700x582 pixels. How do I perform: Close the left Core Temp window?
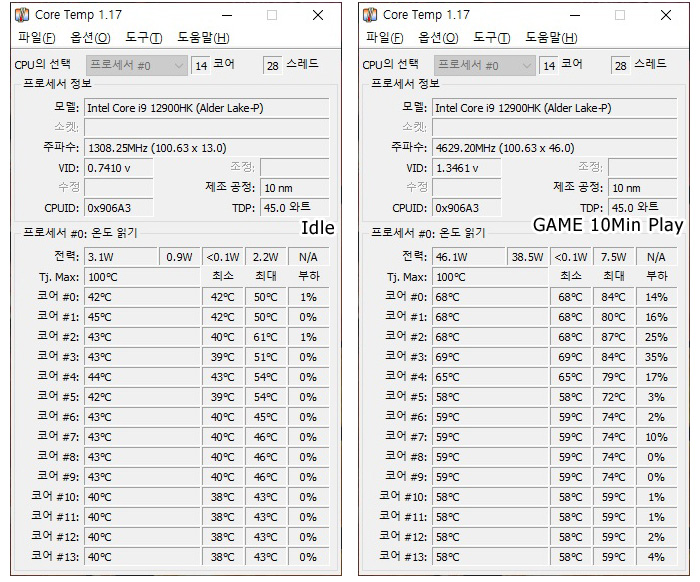pyautogui.click(x=318, y=15)
